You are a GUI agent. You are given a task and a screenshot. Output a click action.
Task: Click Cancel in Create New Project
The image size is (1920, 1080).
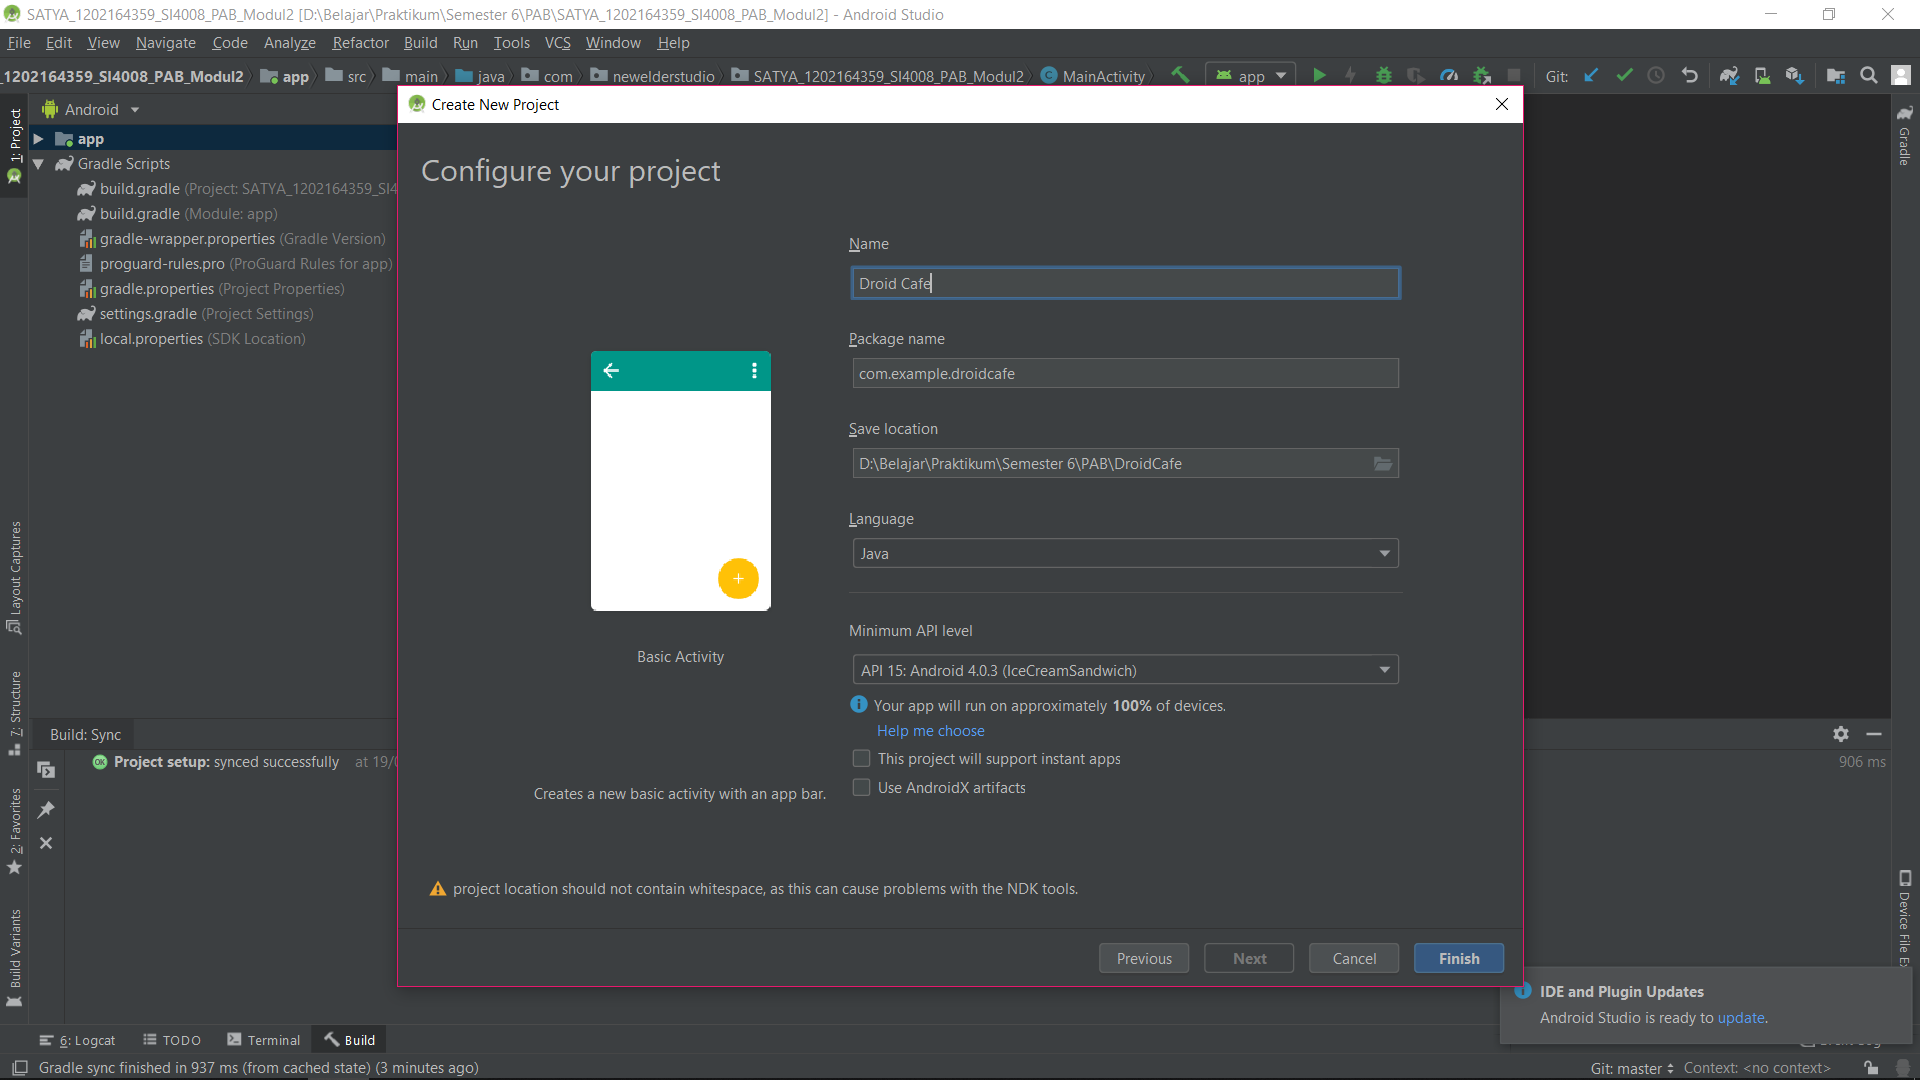pos(1354,958)
